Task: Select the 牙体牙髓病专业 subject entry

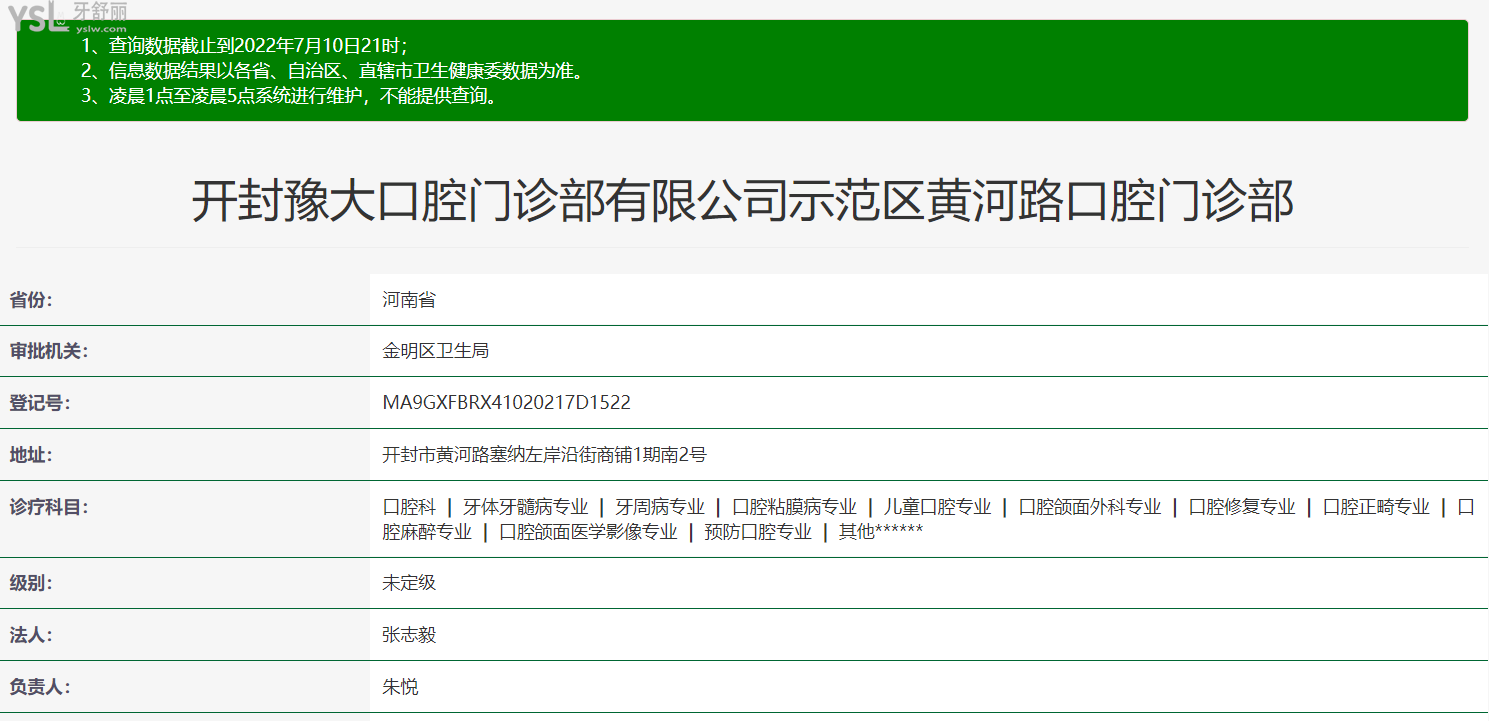Action: click(x=525, y=507)
